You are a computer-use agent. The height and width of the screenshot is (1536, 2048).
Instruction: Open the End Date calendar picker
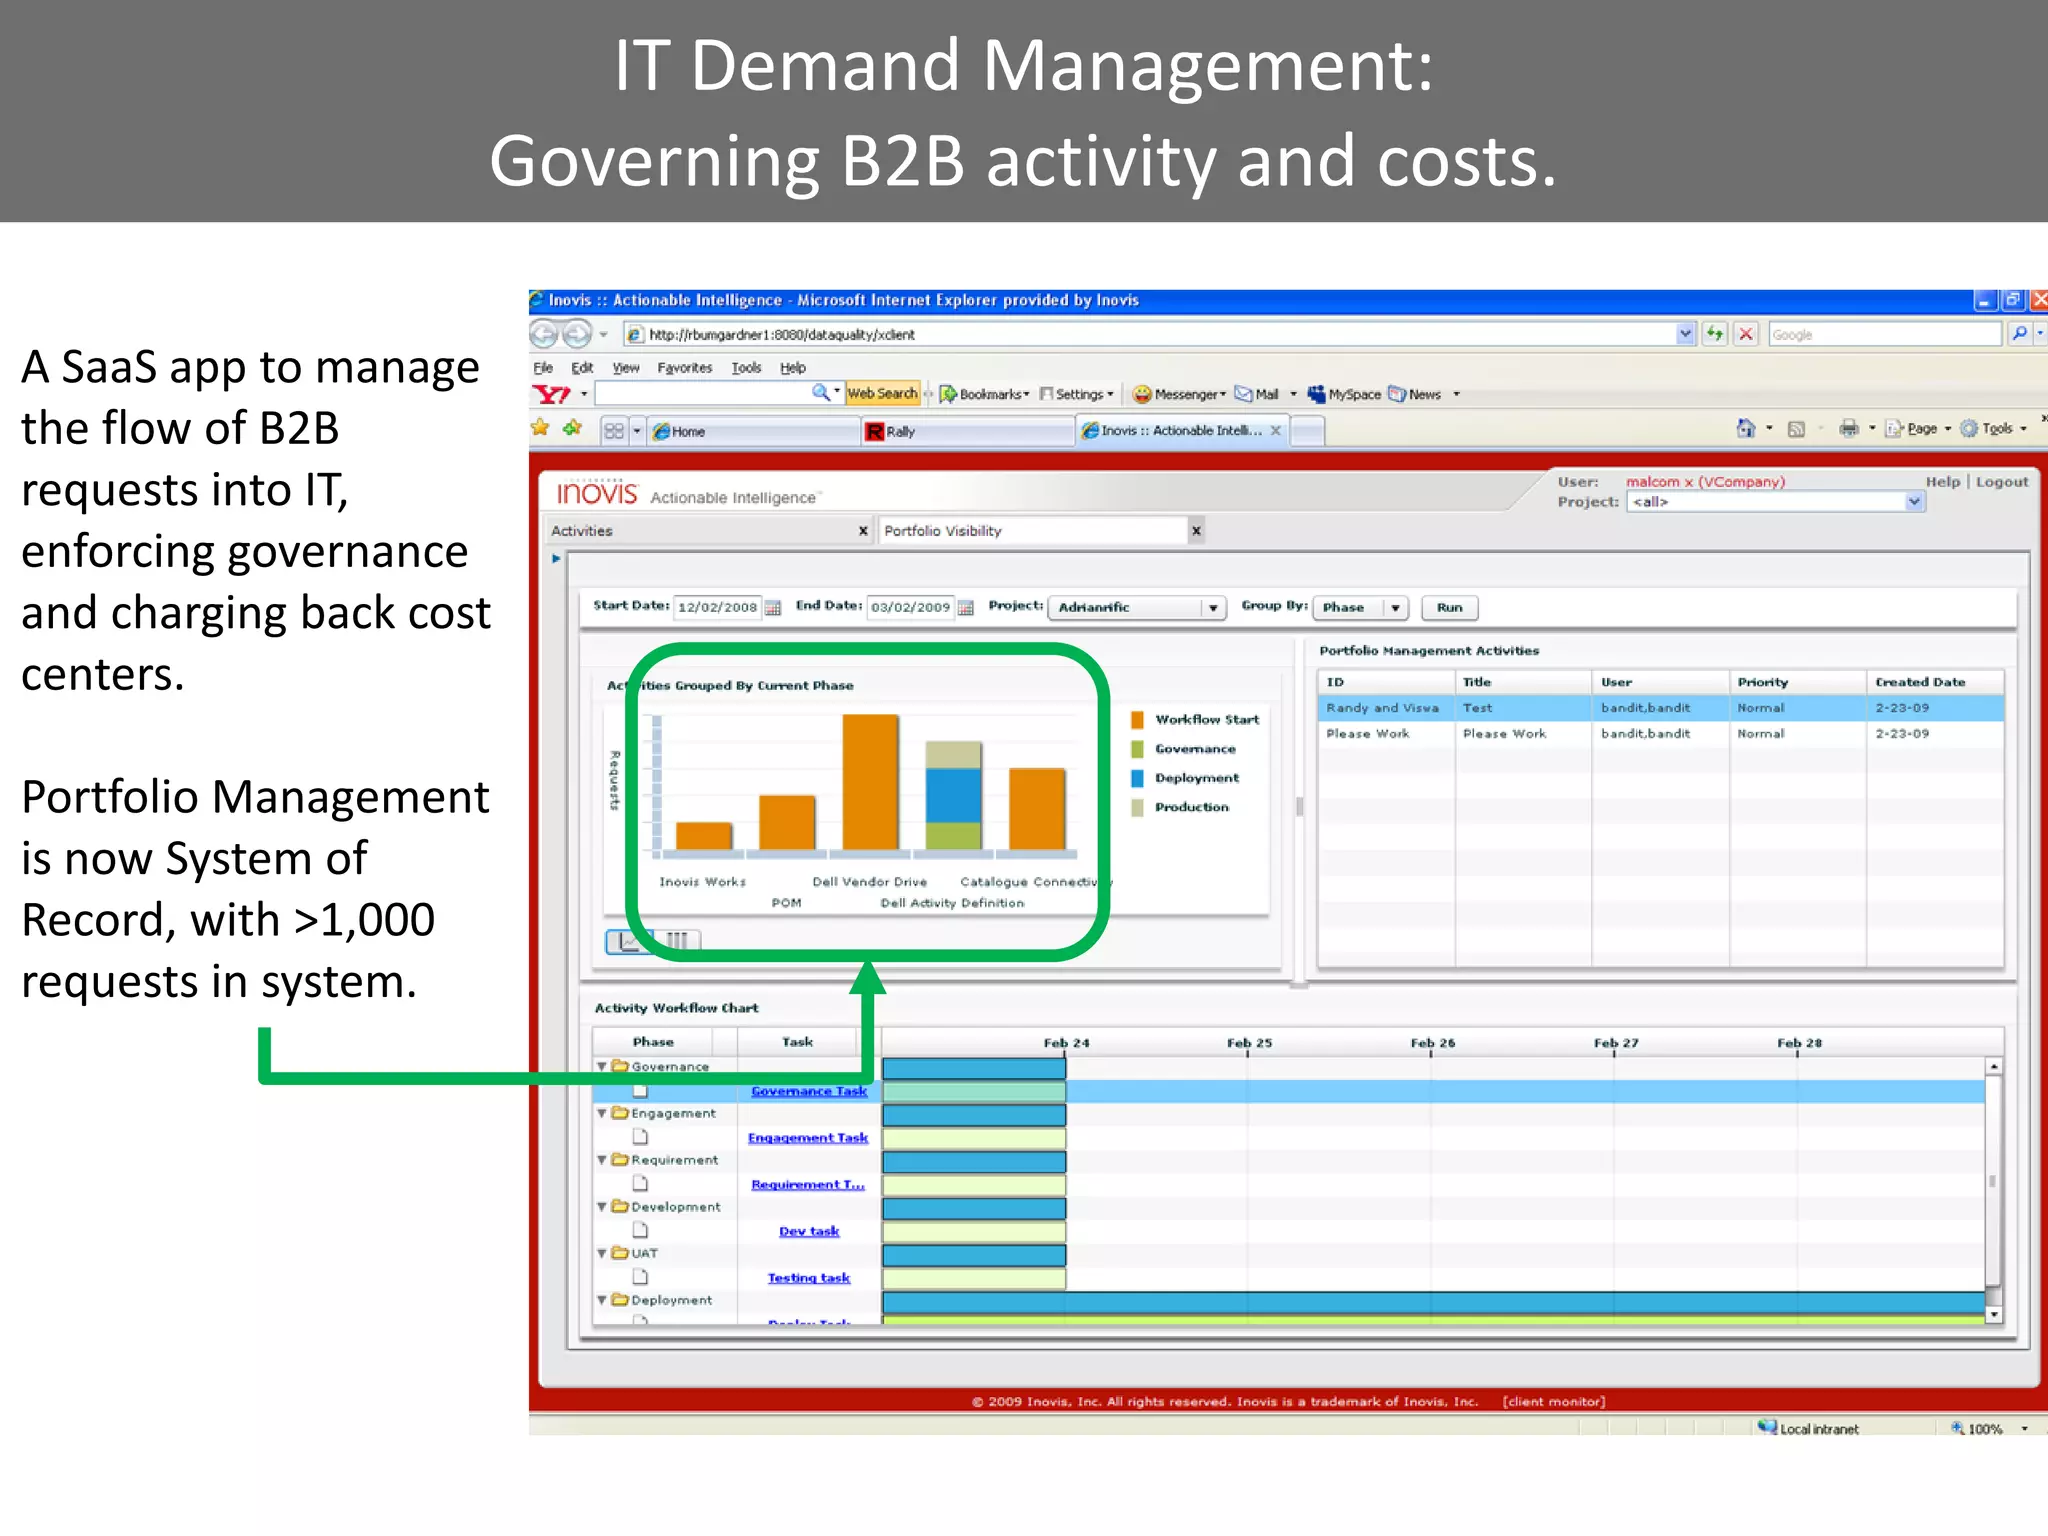pos(965,607)
